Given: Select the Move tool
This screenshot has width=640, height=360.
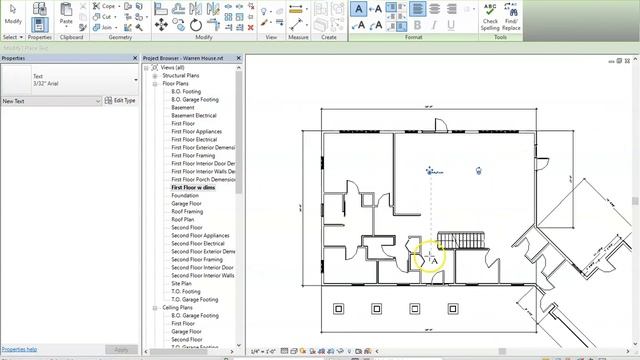Looking at the screenshot, I should point(161,25).
